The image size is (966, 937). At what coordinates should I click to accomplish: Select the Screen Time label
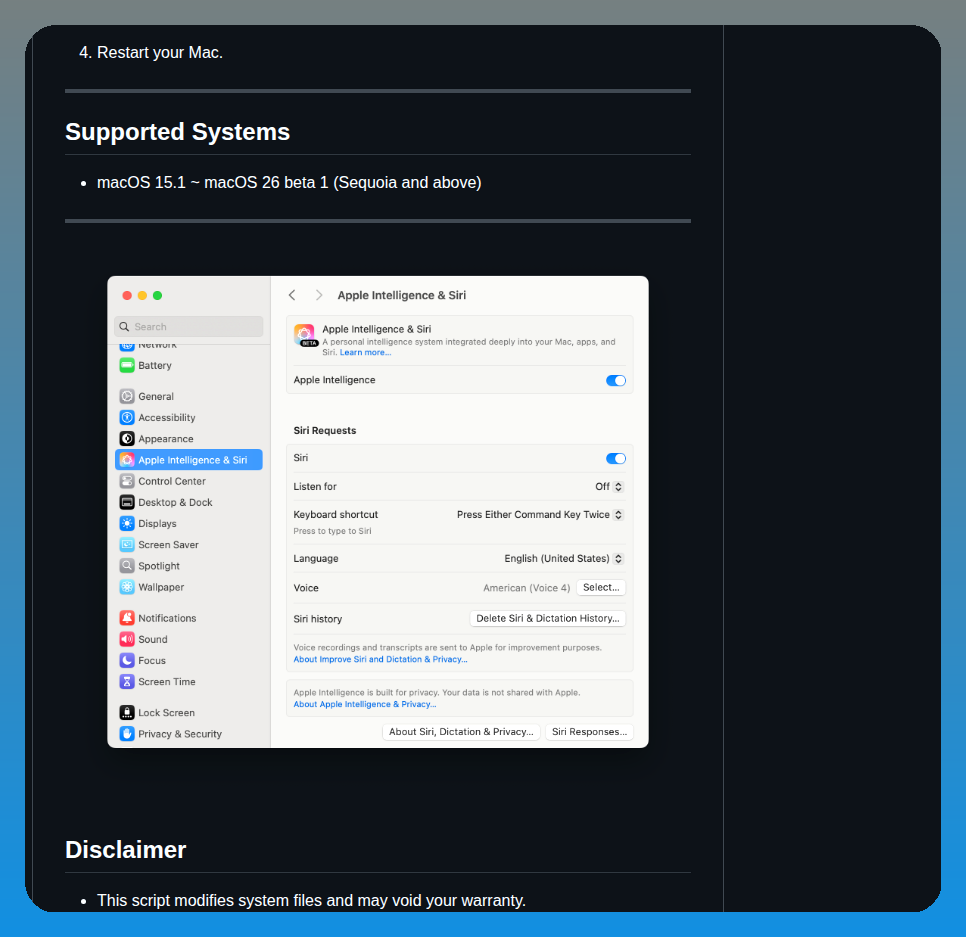(167, 682)
